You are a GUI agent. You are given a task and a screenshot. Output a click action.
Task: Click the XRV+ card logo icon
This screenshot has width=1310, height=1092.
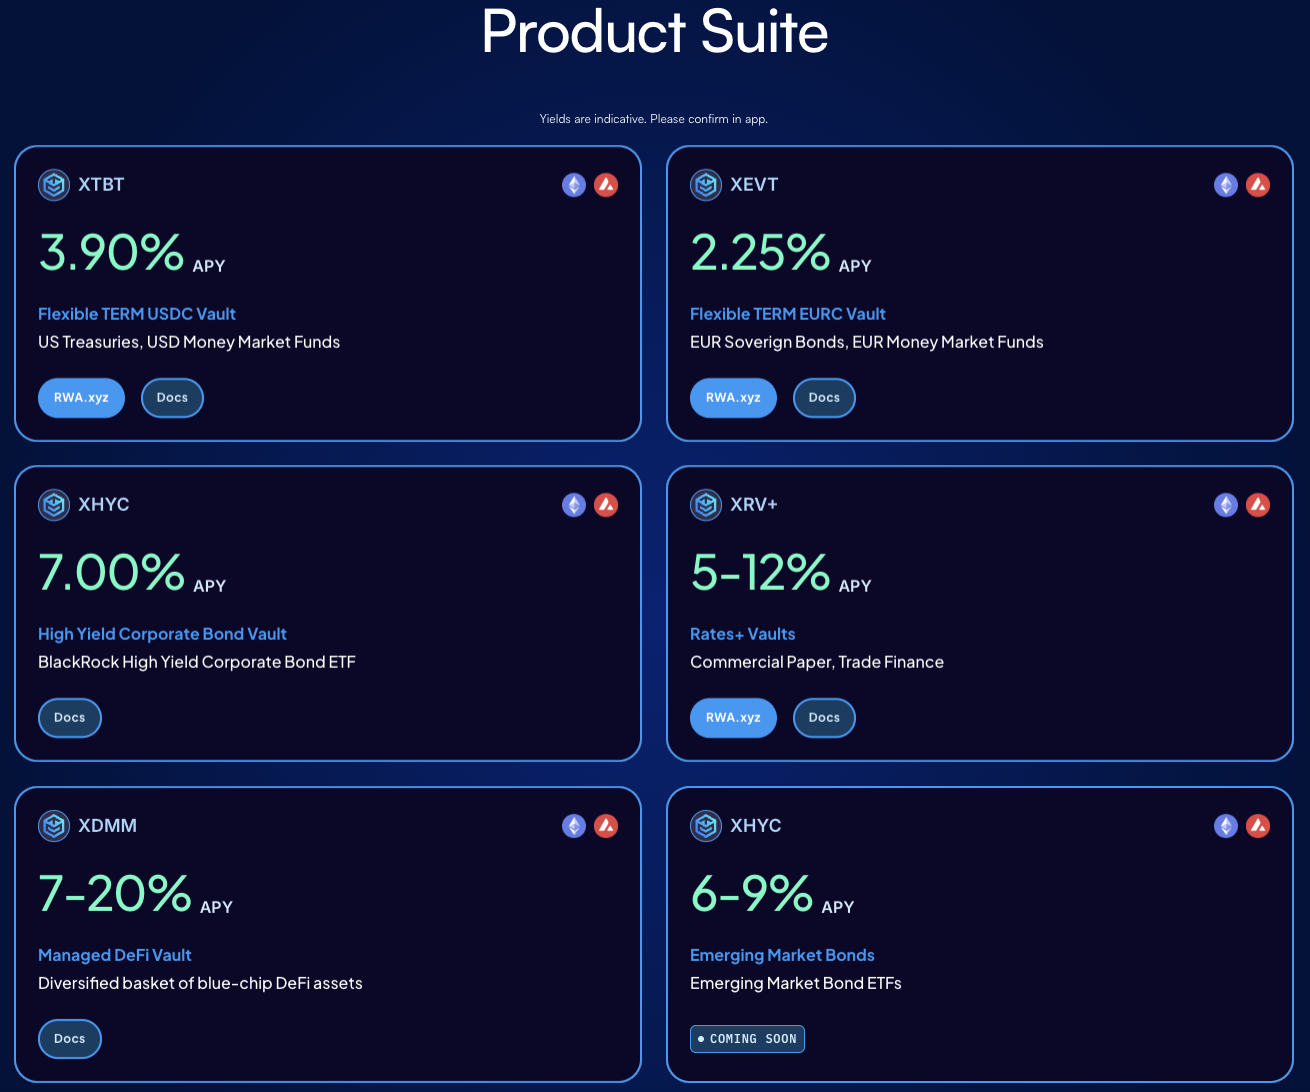coord(706,505)
